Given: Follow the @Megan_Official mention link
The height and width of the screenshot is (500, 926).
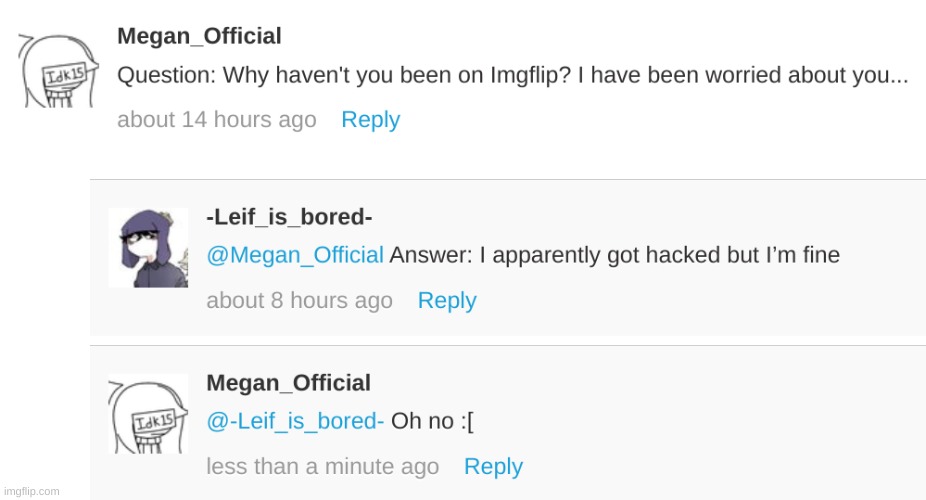Looking at the screenshot, I should (x=295, y=255).
